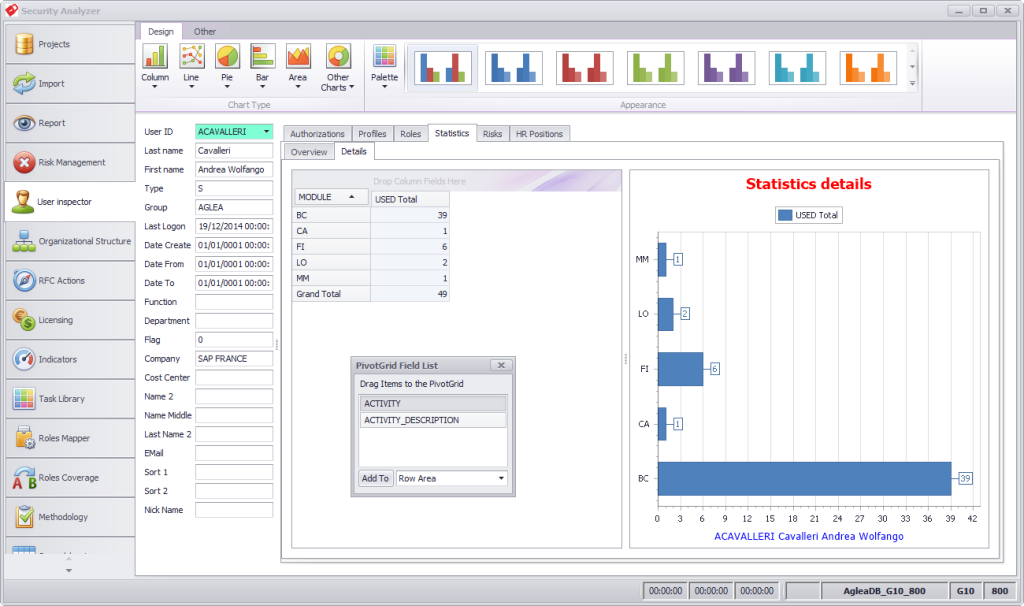Select the green chart appearance style
The image size is (1024, 606).
pos(655,67)
